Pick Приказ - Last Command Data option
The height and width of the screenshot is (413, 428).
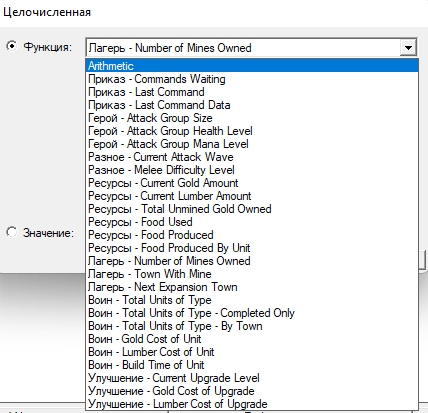(x=252, y=105)
